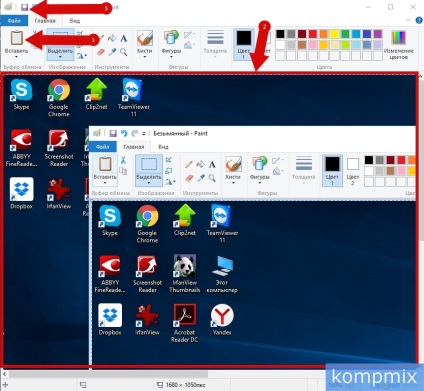
Task: Expand the Кисти brushes dropdown in the top ribbon
Action: [145, 57]
